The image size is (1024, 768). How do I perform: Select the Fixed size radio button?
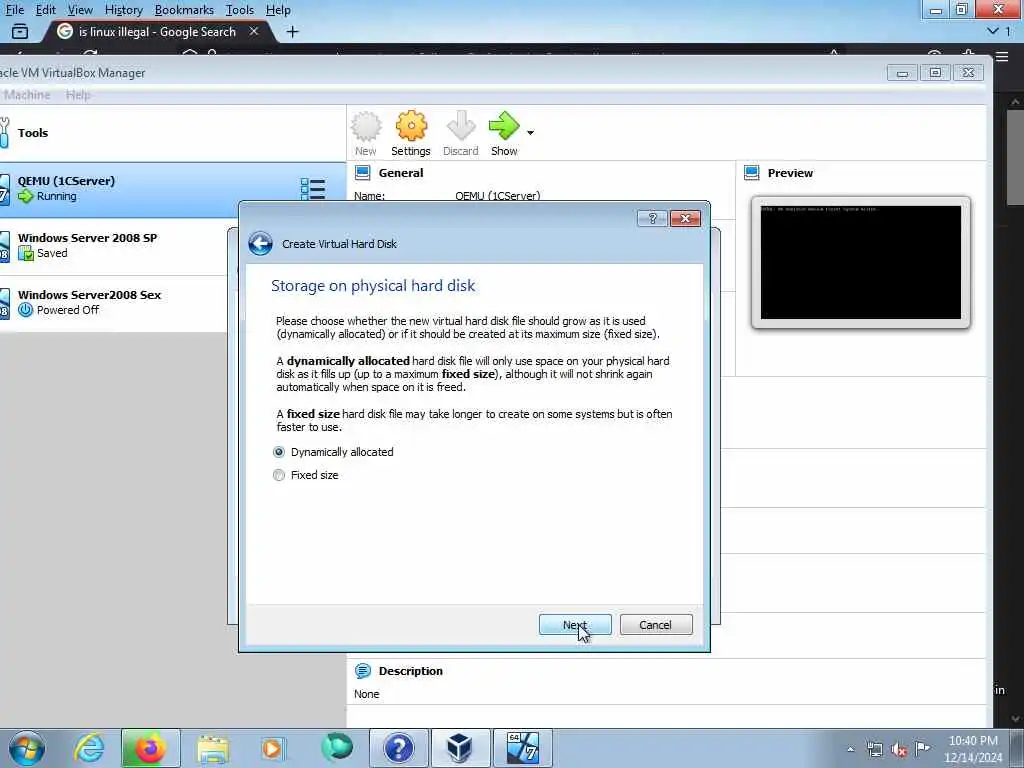pos(279,475)
